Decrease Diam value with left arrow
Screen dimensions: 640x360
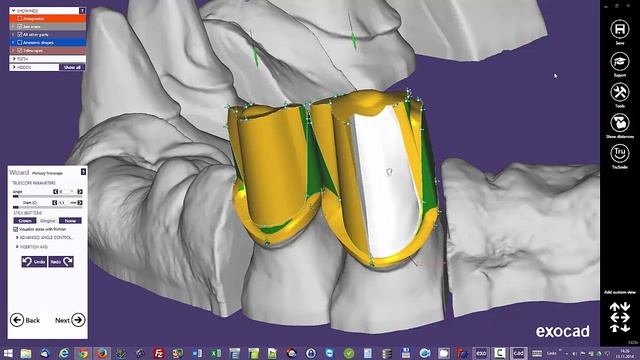click(55, 202)
